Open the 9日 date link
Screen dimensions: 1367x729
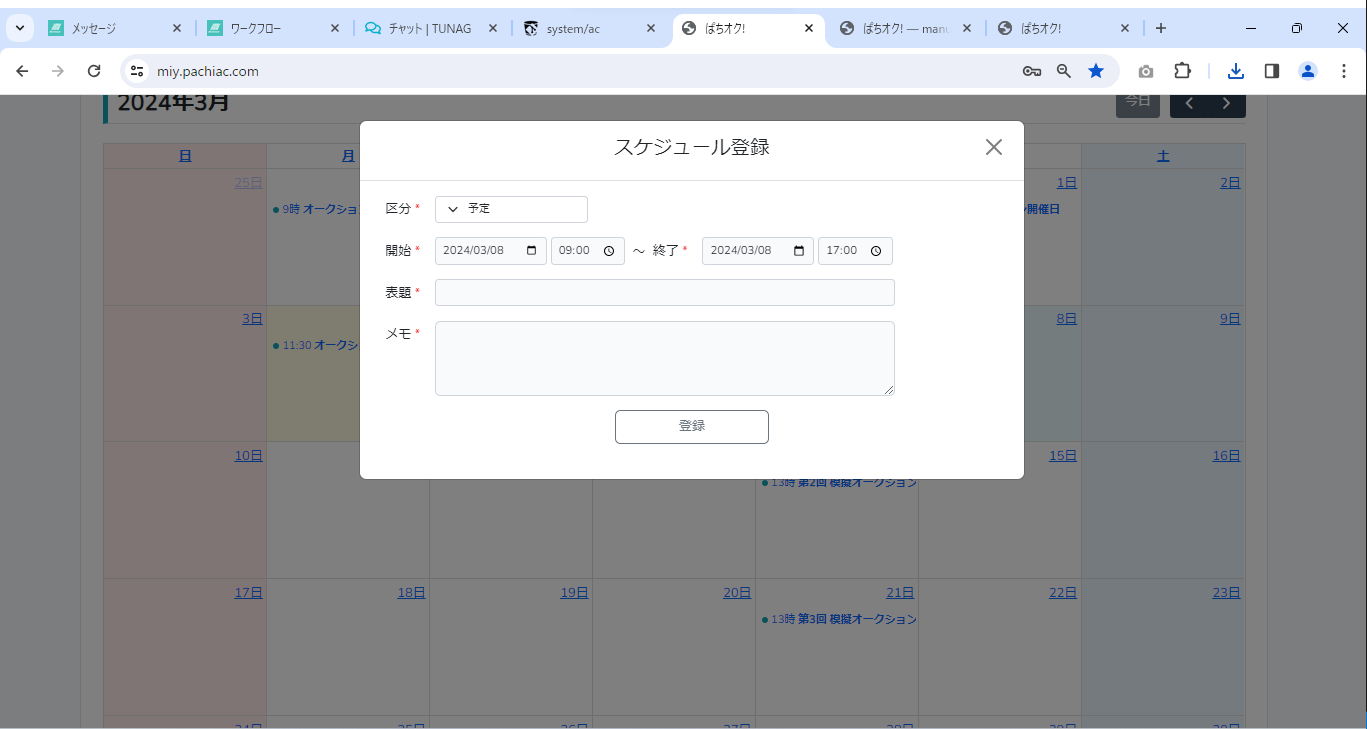1230,318
